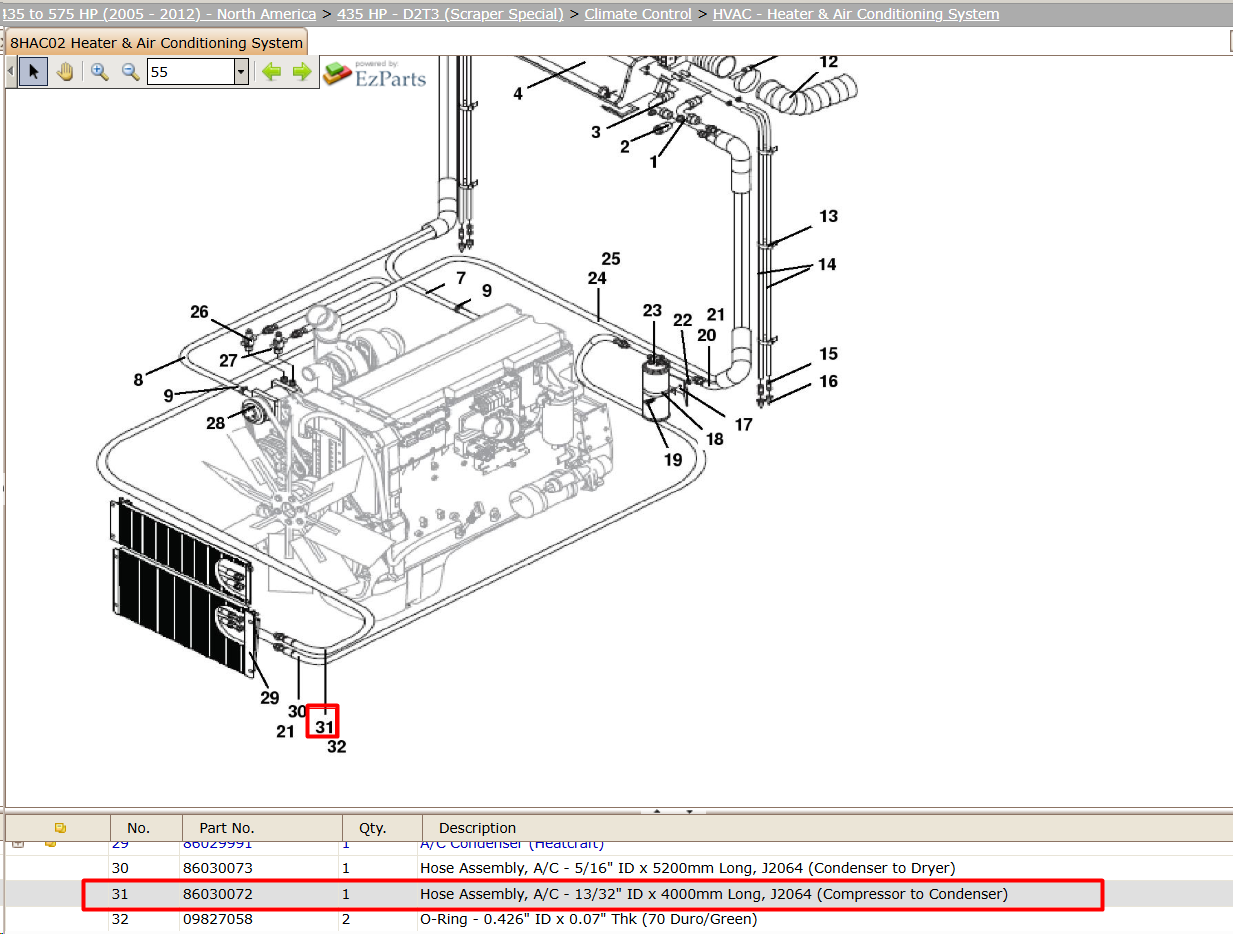Click callout number 7 in the diagram
This screenshot has width=1233, height=934.
pos(461,277)
